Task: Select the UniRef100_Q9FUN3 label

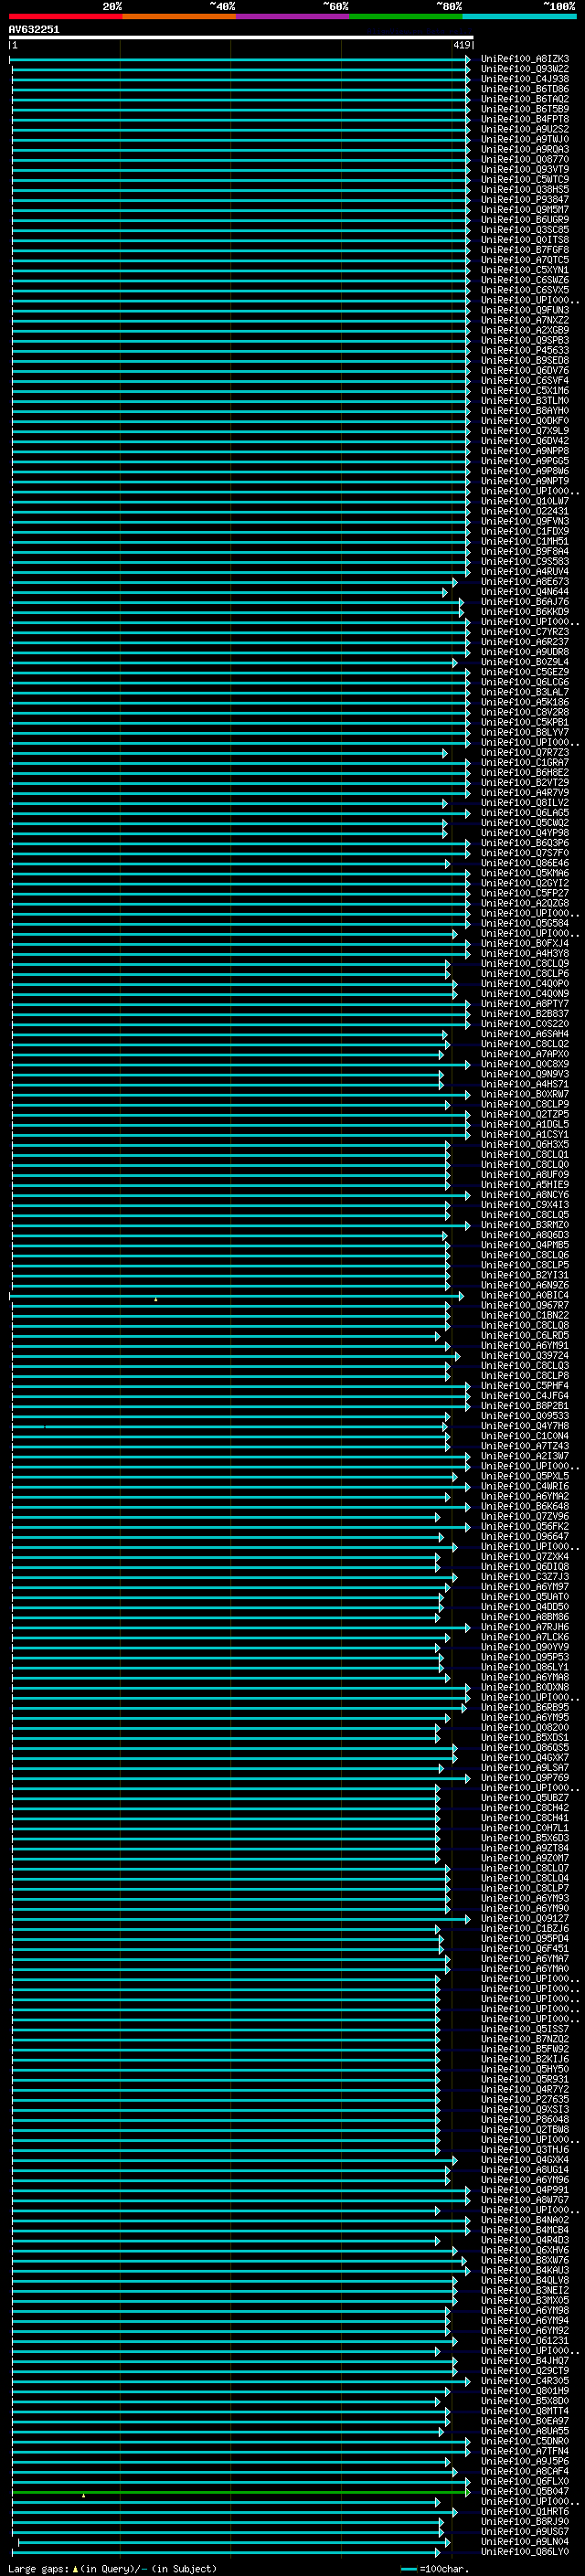Action: 524,310
